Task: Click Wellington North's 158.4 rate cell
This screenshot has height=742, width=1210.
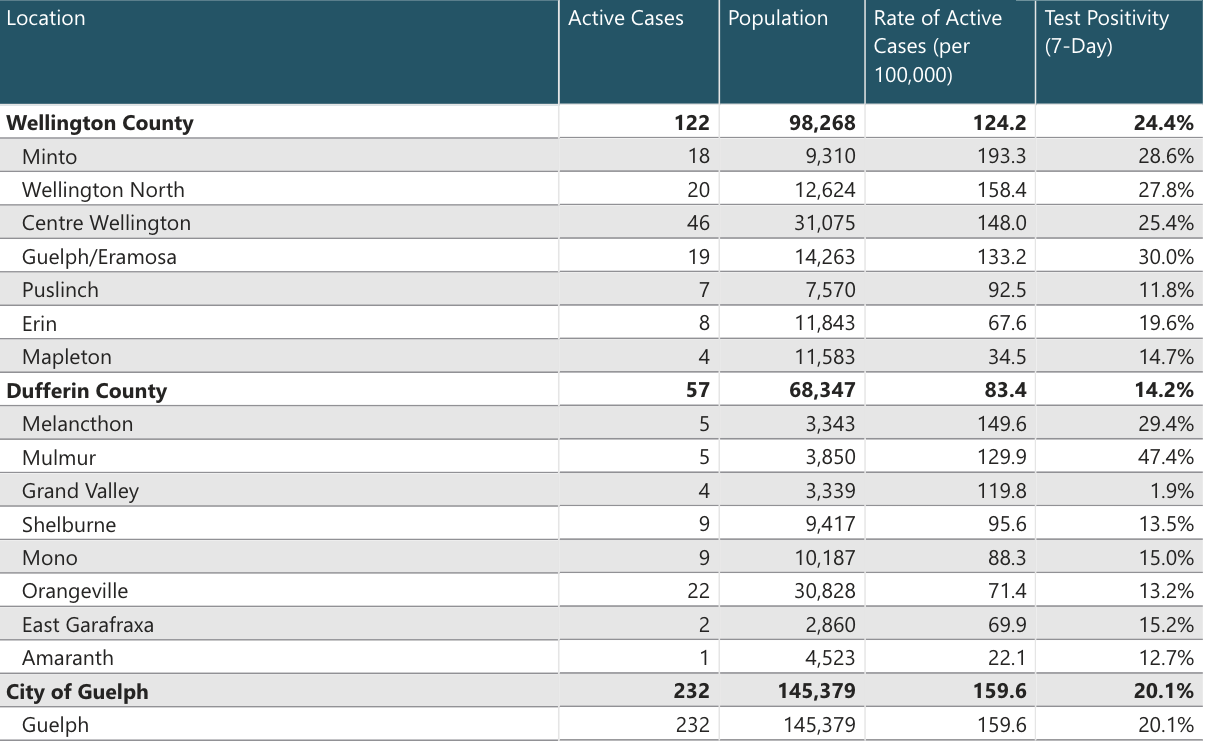Action: point(1001,190)
